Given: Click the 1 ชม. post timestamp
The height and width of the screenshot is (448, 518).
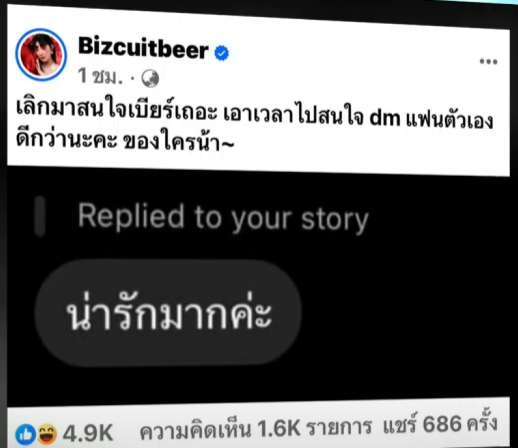Looking at the screenshot, I should tap(101, 77).
